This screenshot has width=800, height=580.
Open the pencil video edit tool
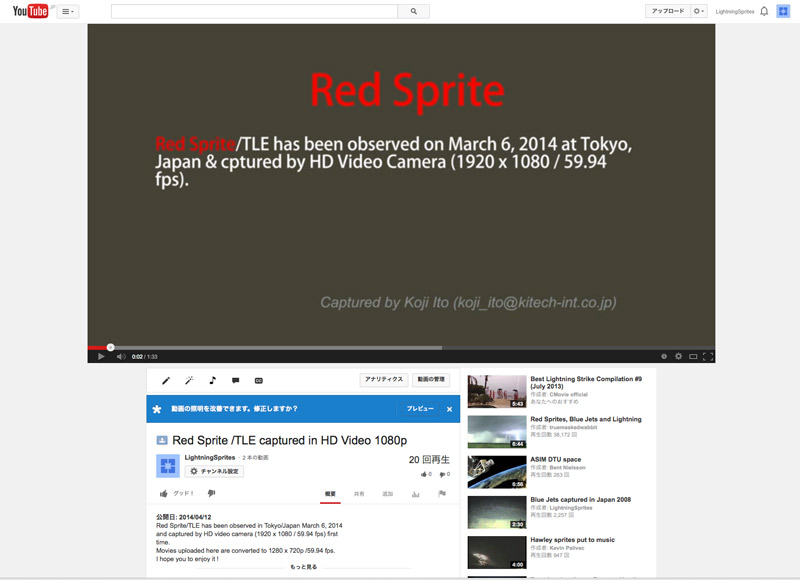point(166,380)
